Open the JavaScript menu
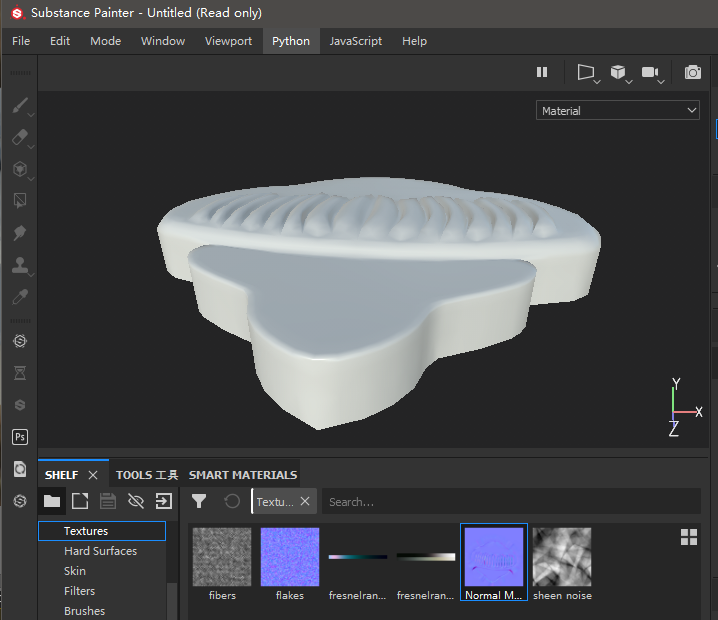This screenshot has width=718, height=620. [356, 41]
